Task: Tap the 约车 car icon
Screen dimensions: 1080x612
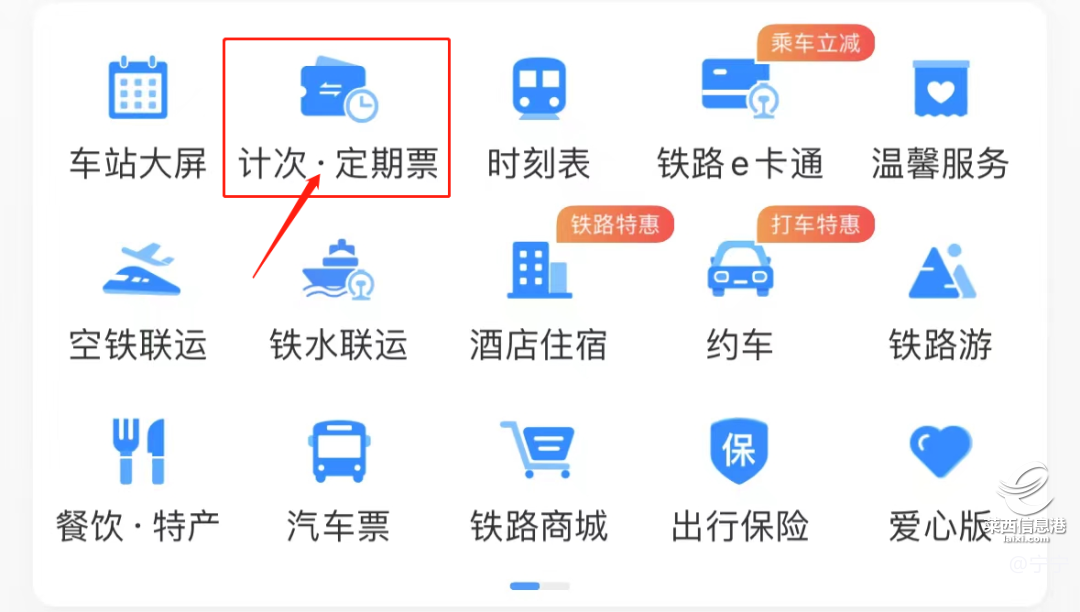Action: 740,269
